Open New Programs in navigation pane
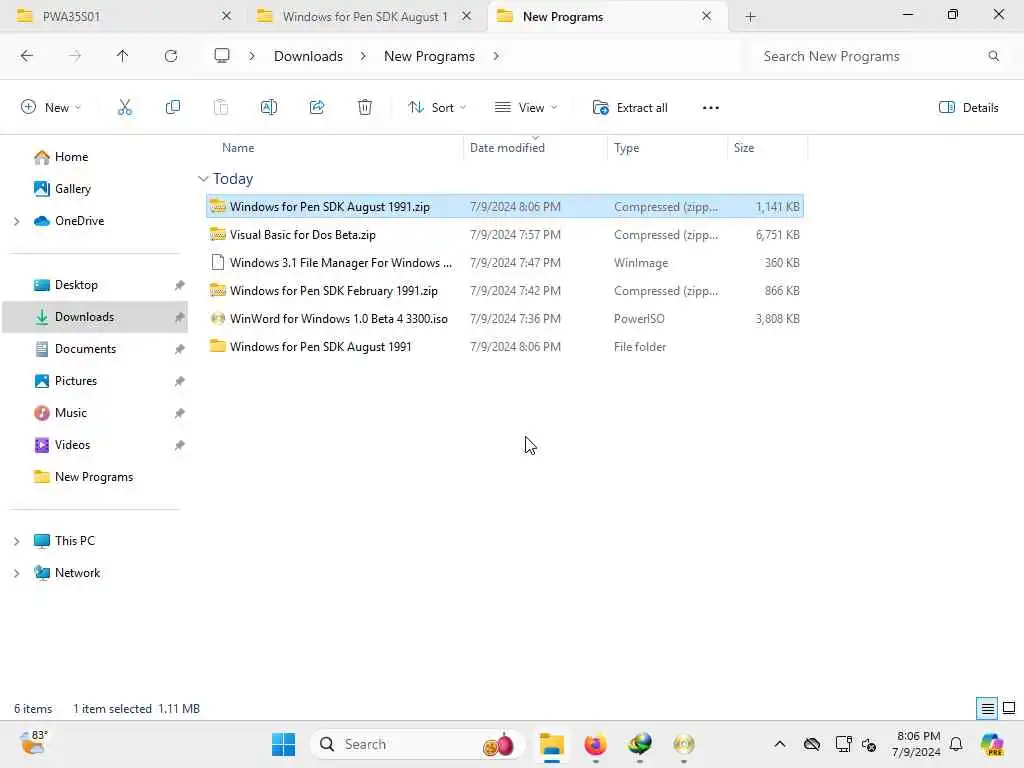Image resolution: width=1024 pixels, height=768 pixels. tap(93, 477)
